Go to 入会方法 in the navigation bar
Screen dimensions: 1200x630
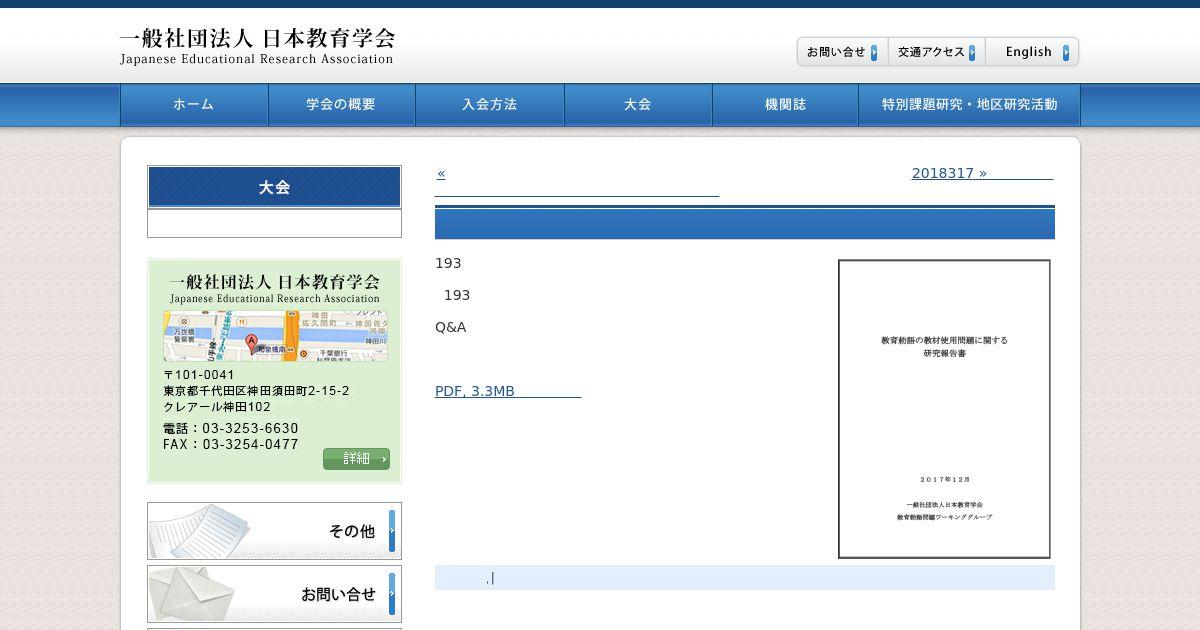click(x=490, y=105)
